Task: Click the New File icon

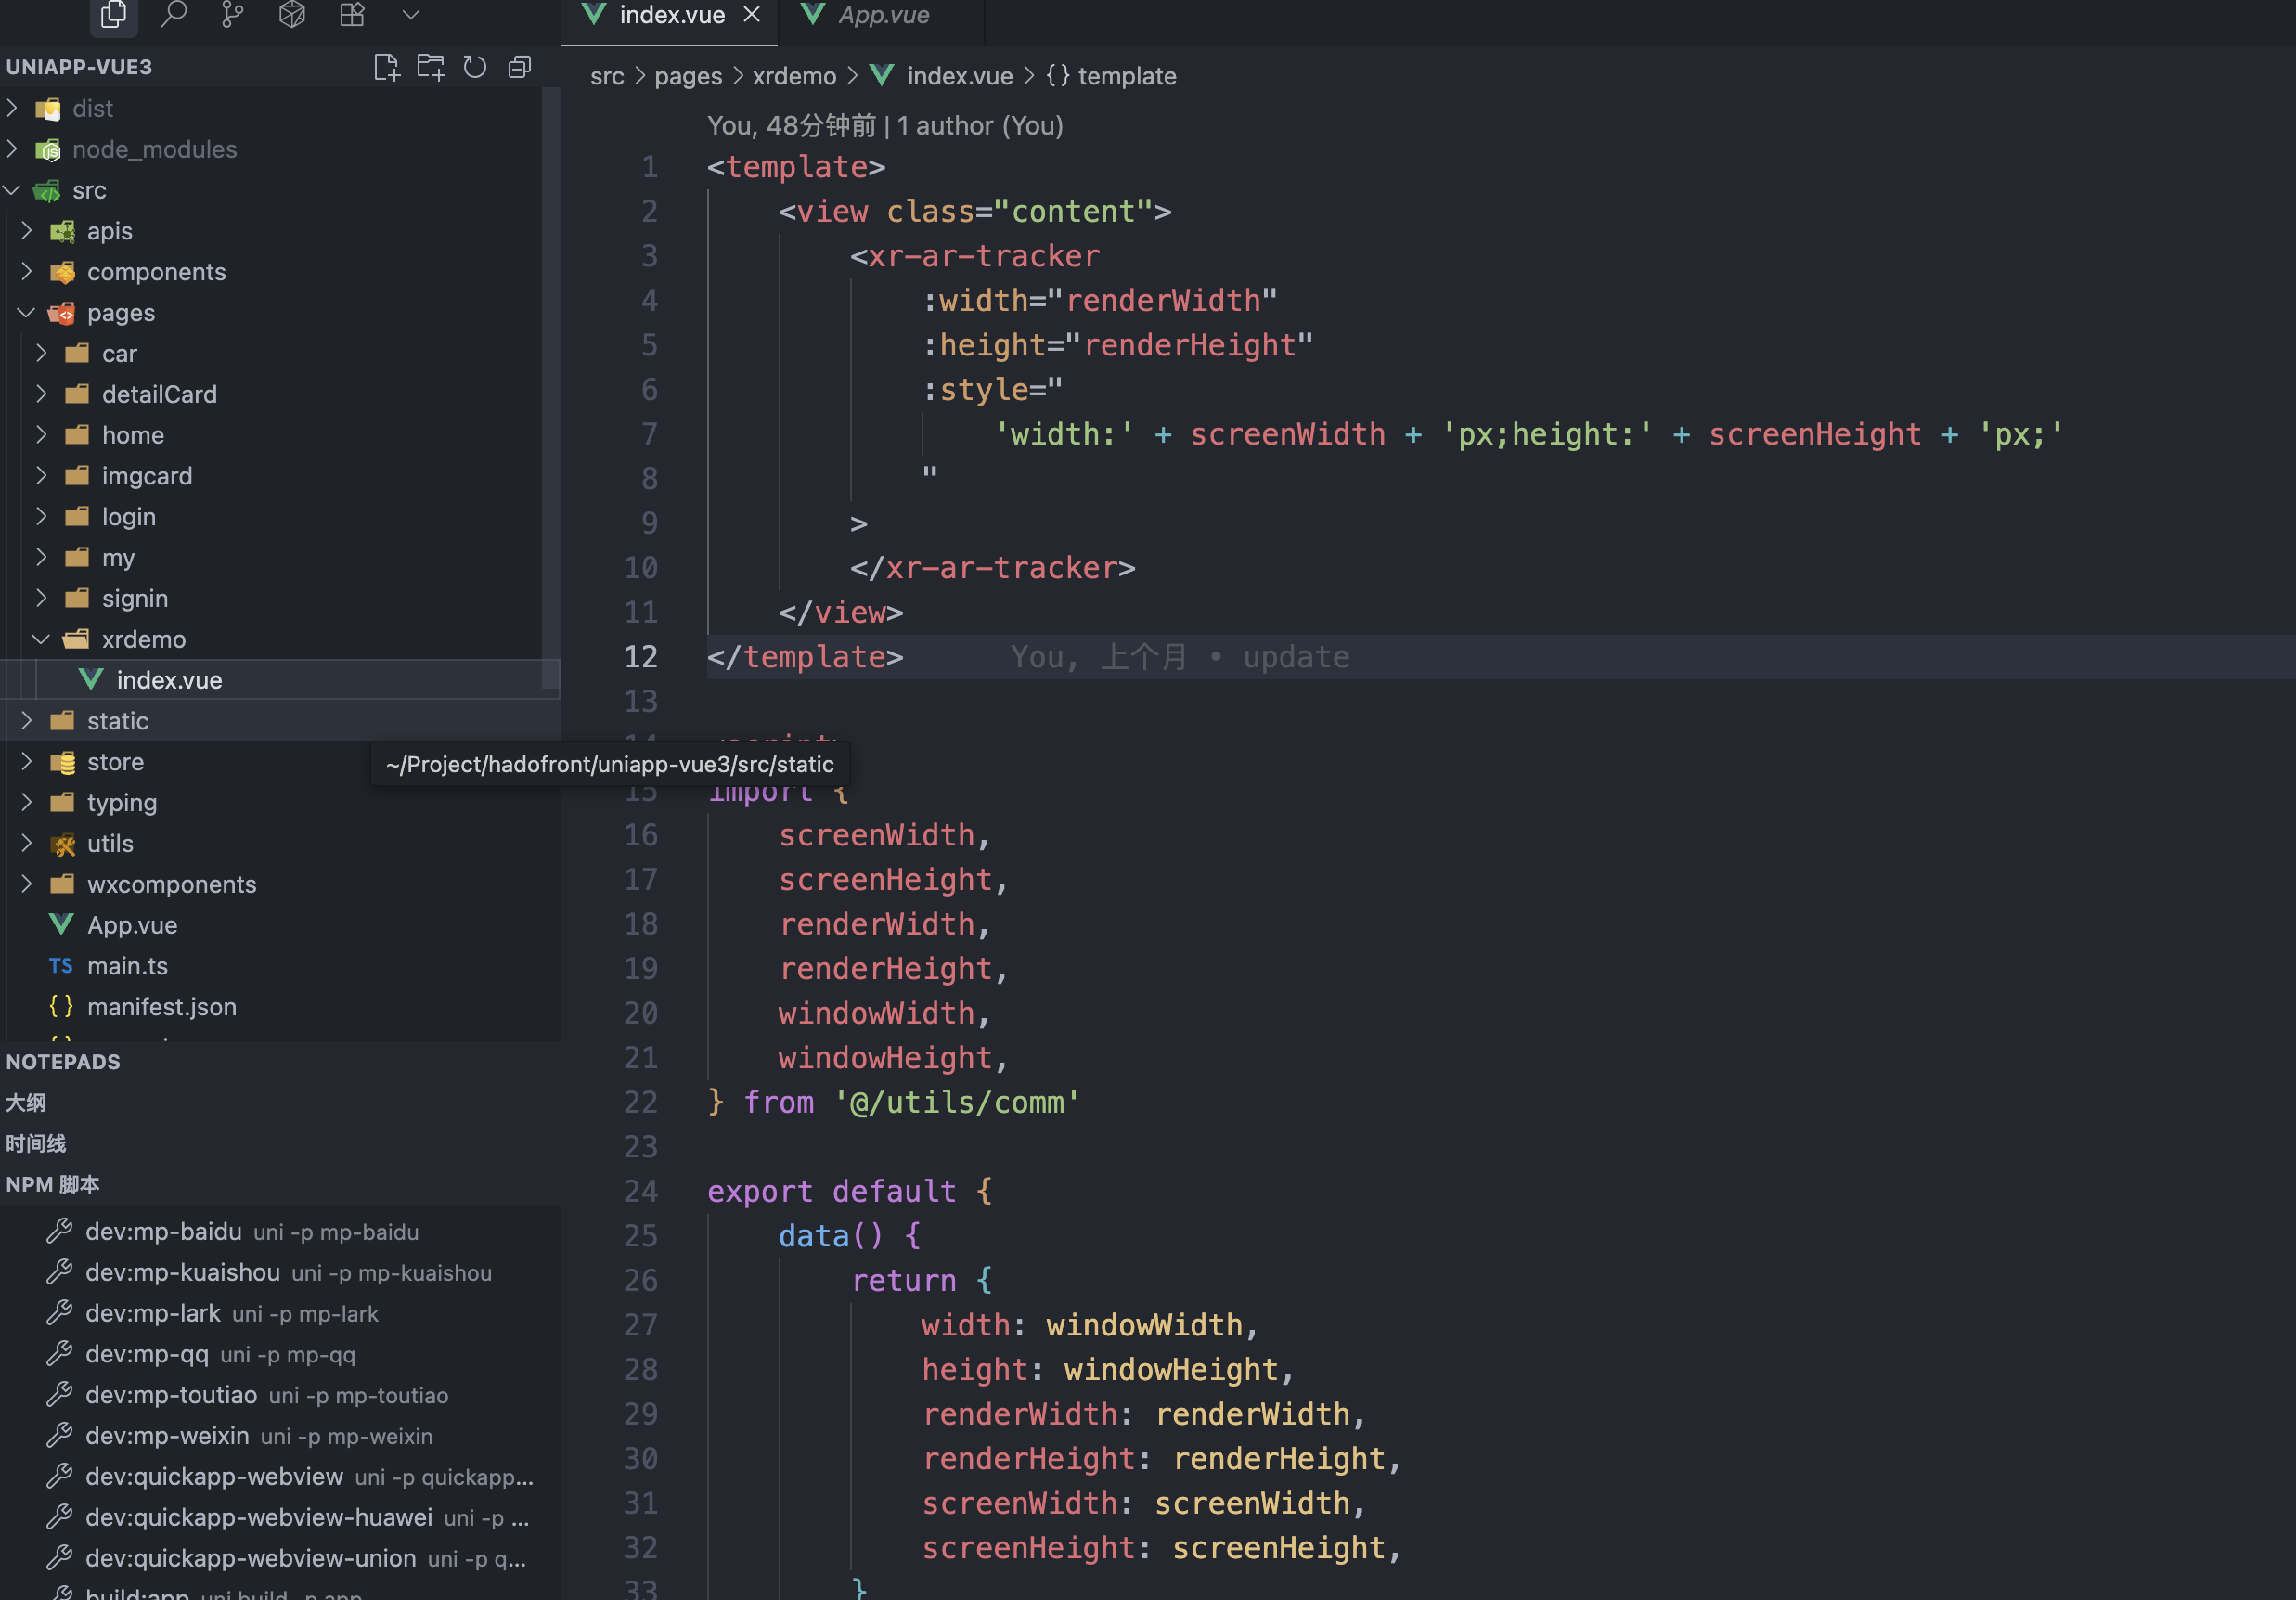Action: (386, 67)
